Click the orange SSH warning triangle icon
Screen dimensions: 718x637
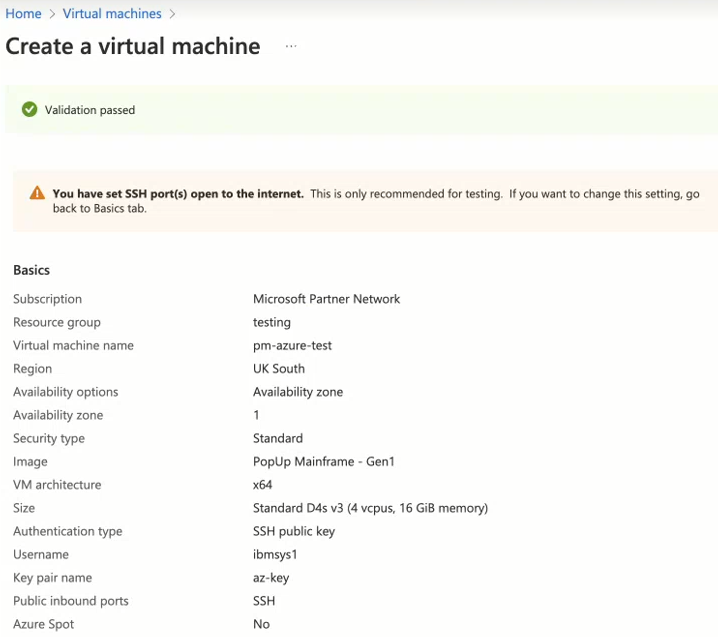pos(37,193)
